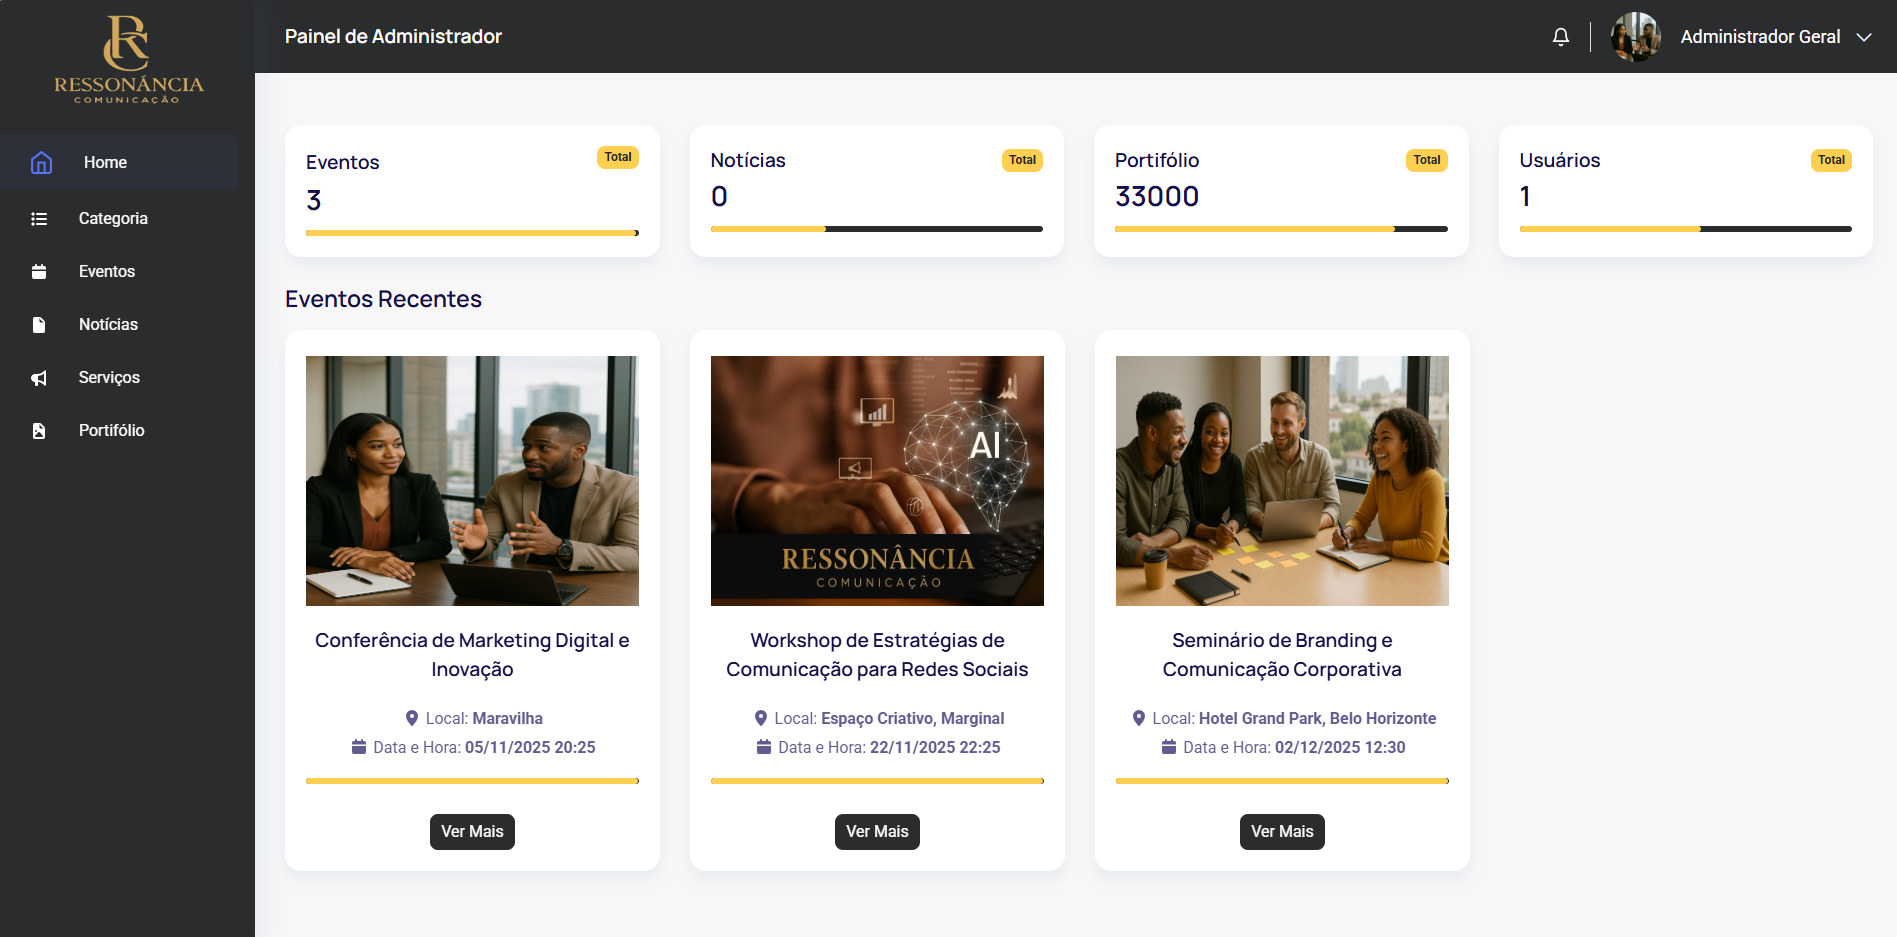Open the Notícias document icon in sidebar
The image size is (1897, 937).
pos(39,324)
